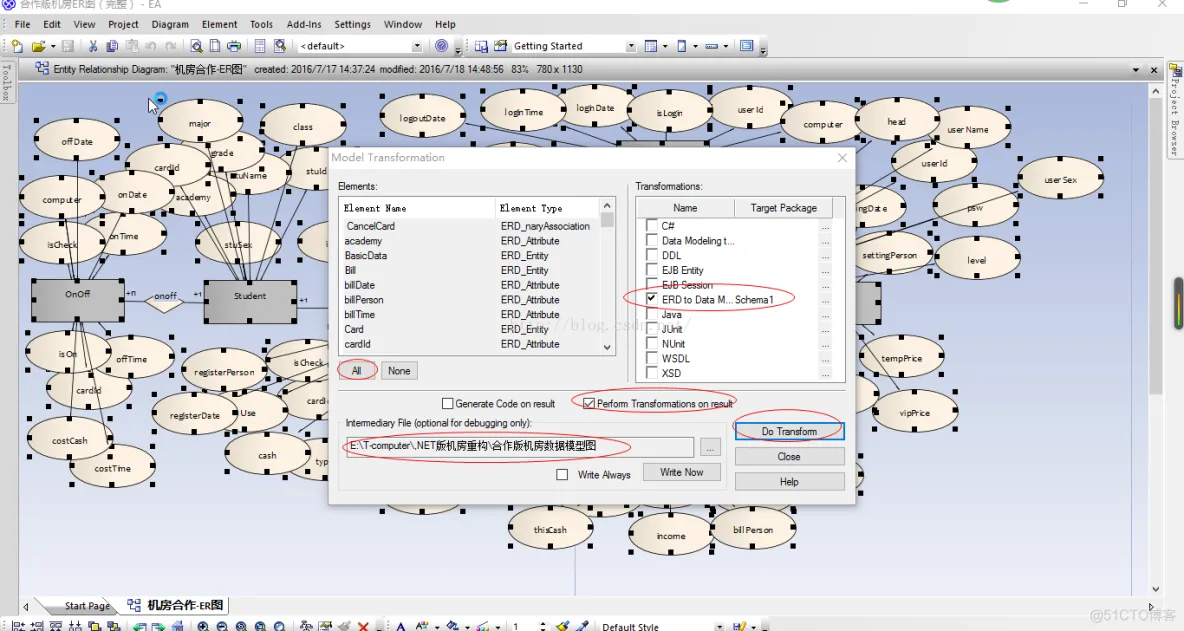Close the Model Transformation dialog with X

click(842, 158)
